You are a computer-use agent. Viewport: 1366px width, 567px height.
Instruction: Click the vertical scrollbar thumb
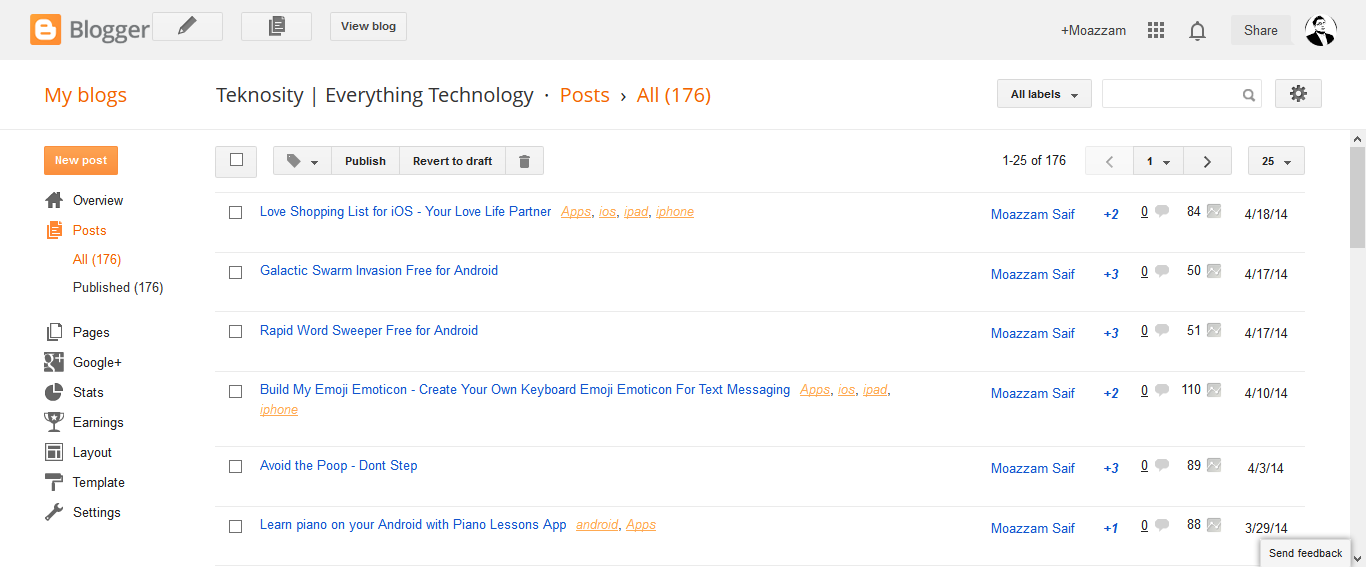1357,197
